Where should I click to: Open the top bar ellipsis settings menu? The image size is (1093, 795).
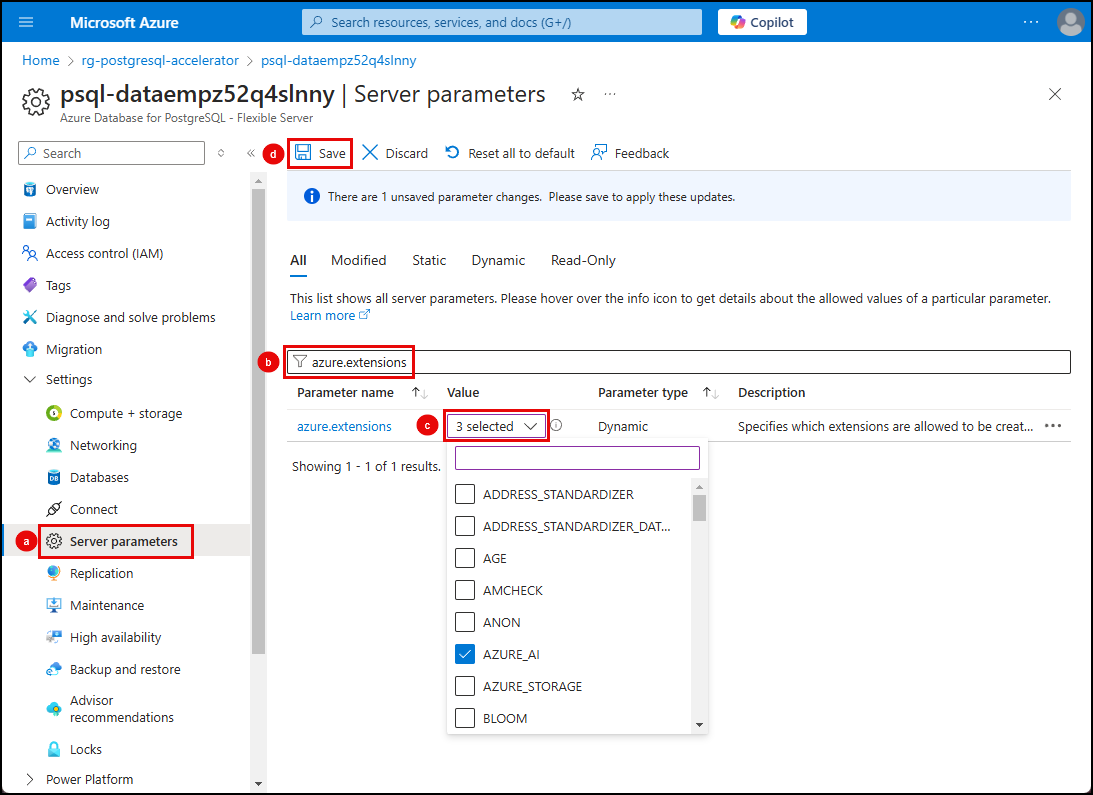[1031, 22]
